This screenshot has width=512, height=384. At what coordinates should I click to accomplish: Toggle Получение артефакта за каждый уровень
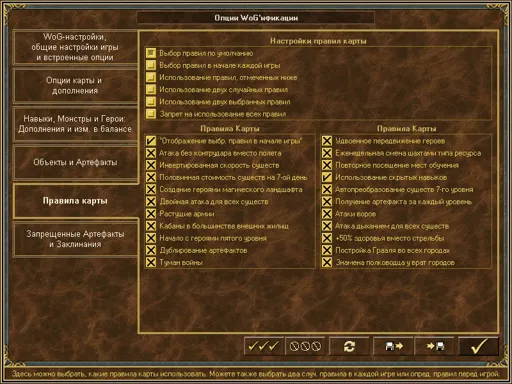pyautogui.click(x=327, y=202)
